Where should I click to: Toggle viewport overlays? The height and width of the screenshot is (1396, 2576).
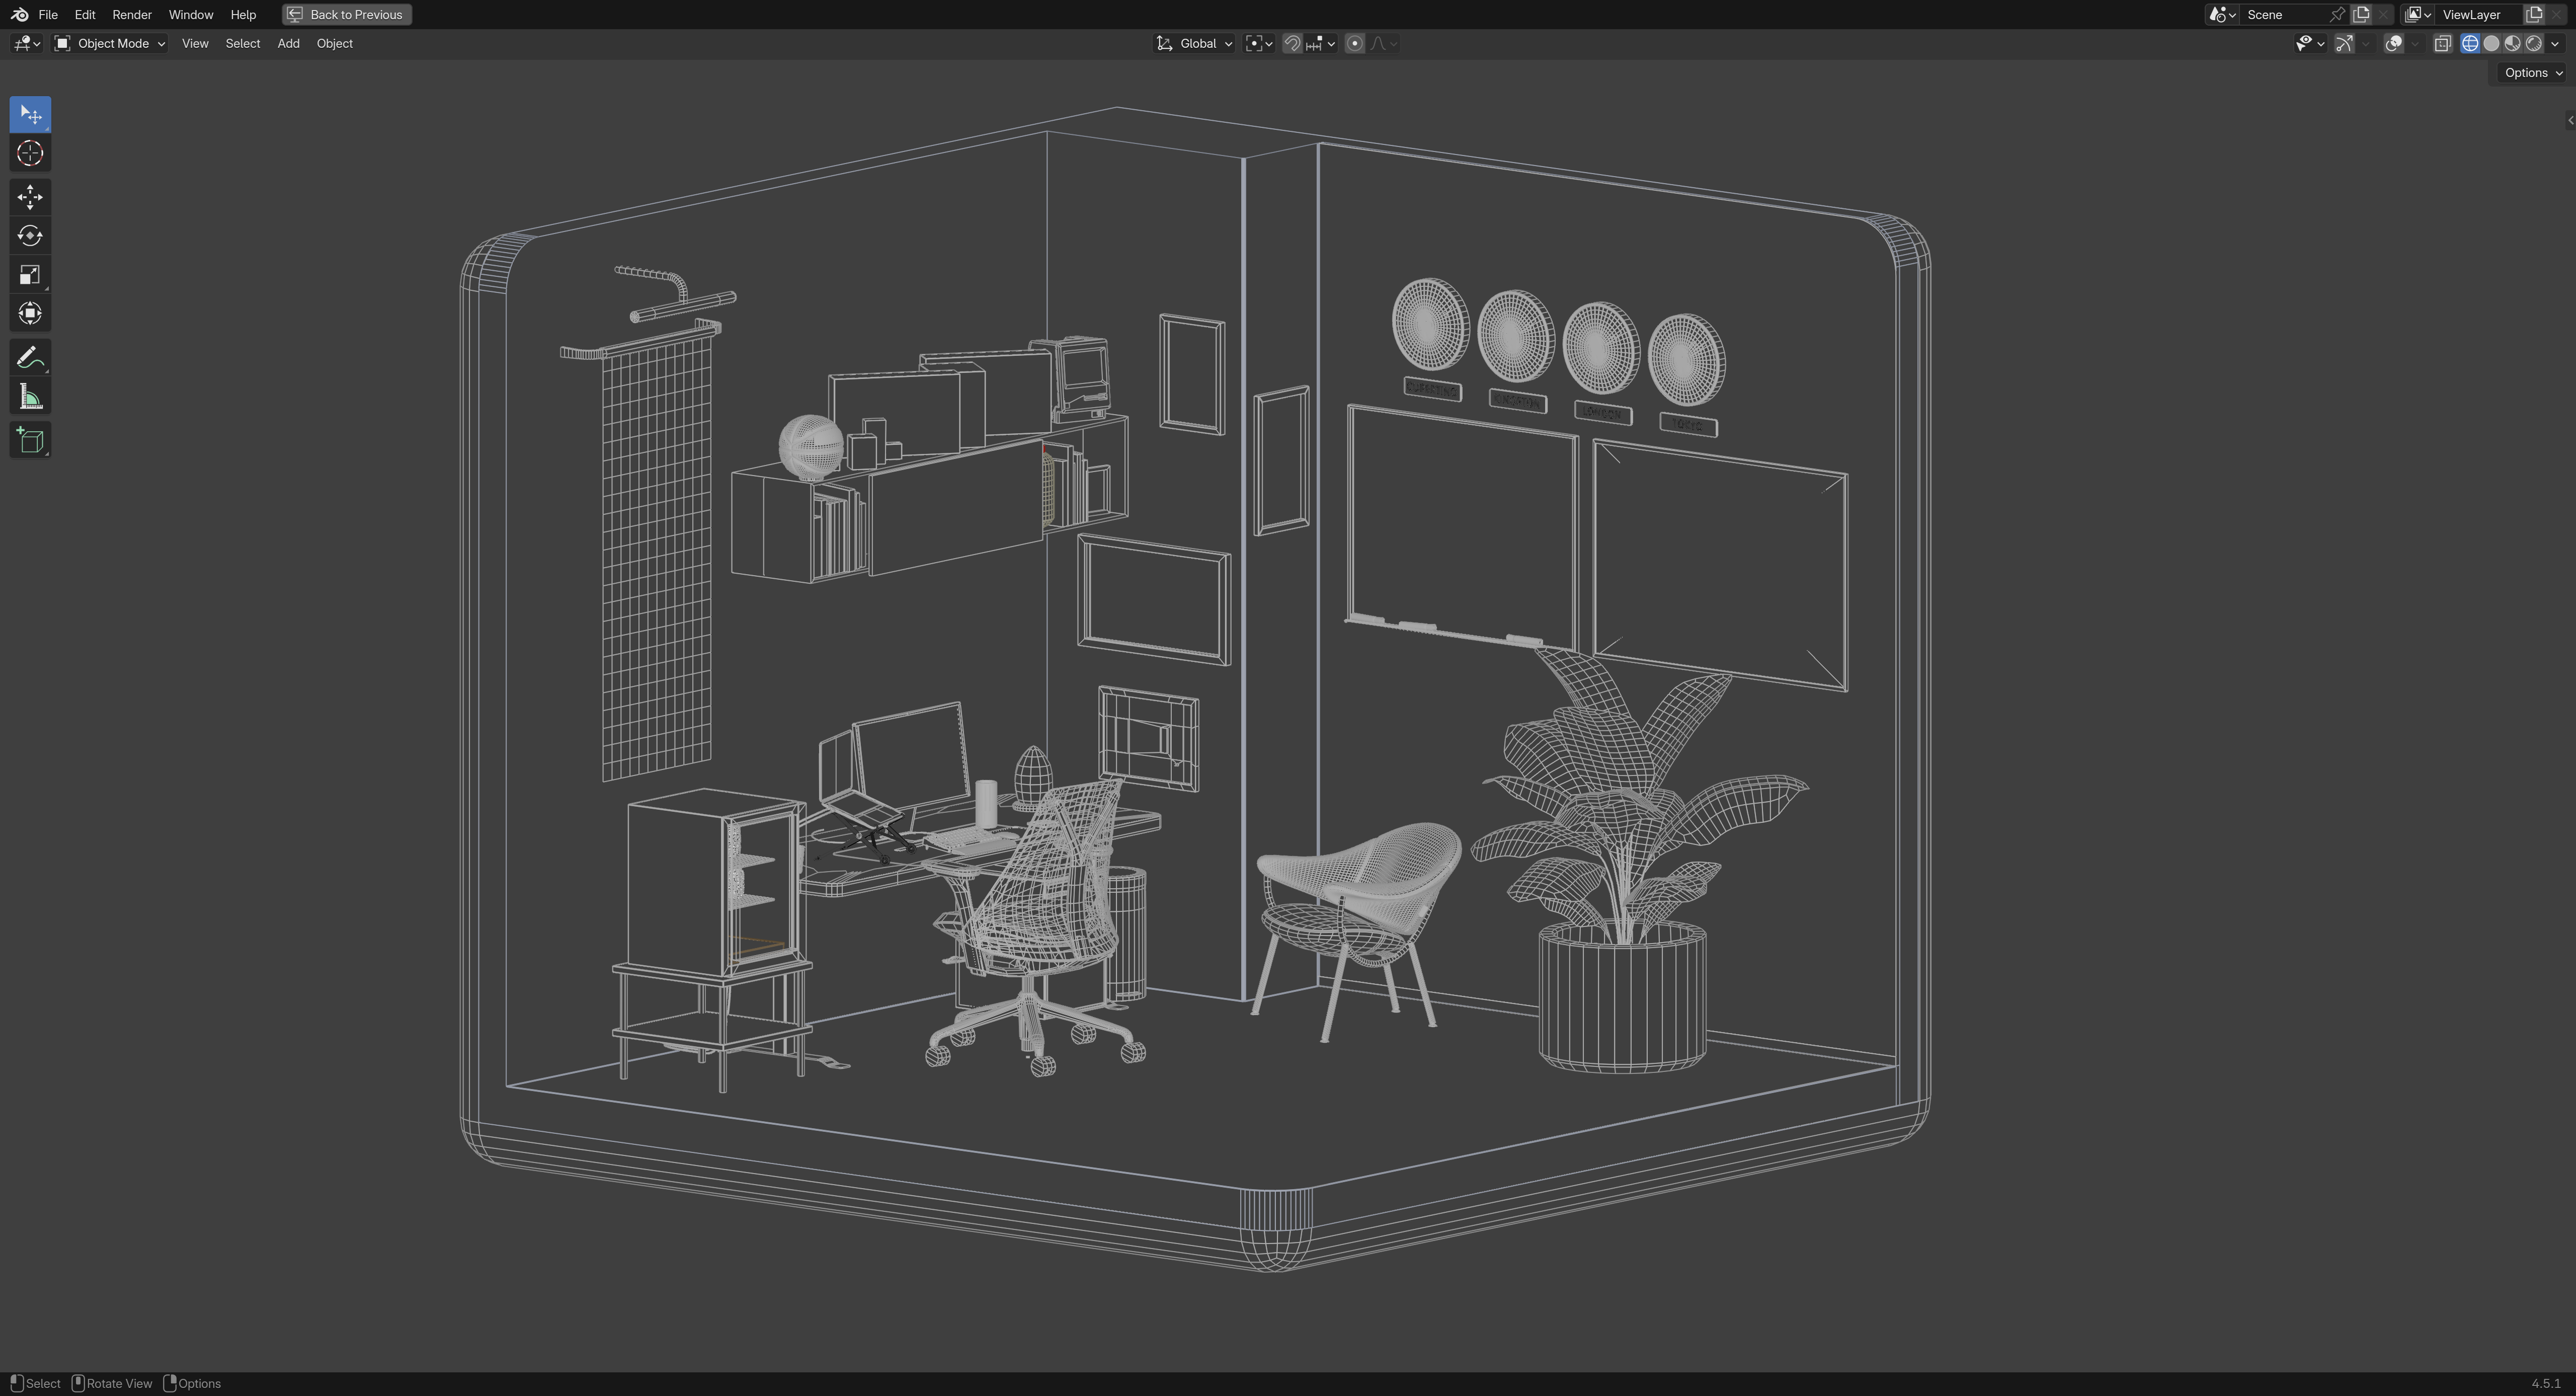pos(2394,44)
